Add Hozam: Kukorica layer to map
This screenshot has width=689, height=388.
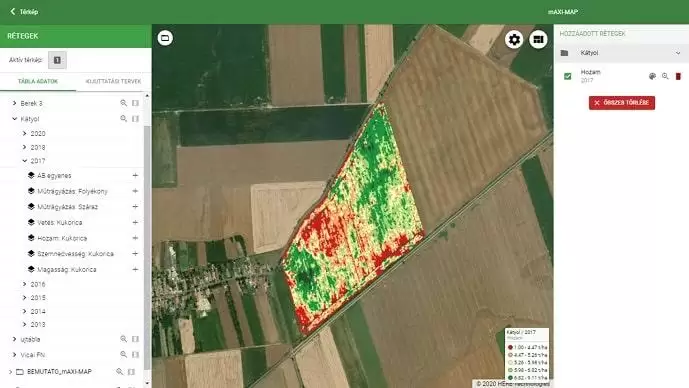point(135,238)
